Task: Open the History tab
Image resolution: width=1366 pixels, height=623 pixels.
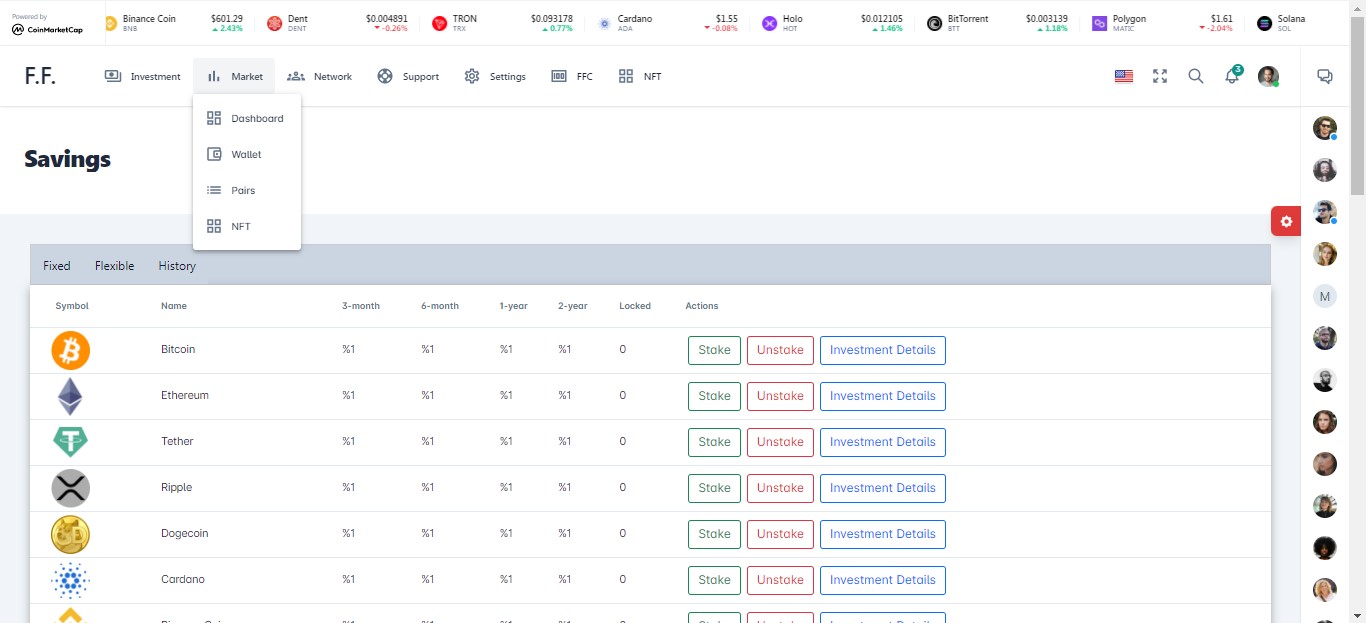Action: (177, 266)
